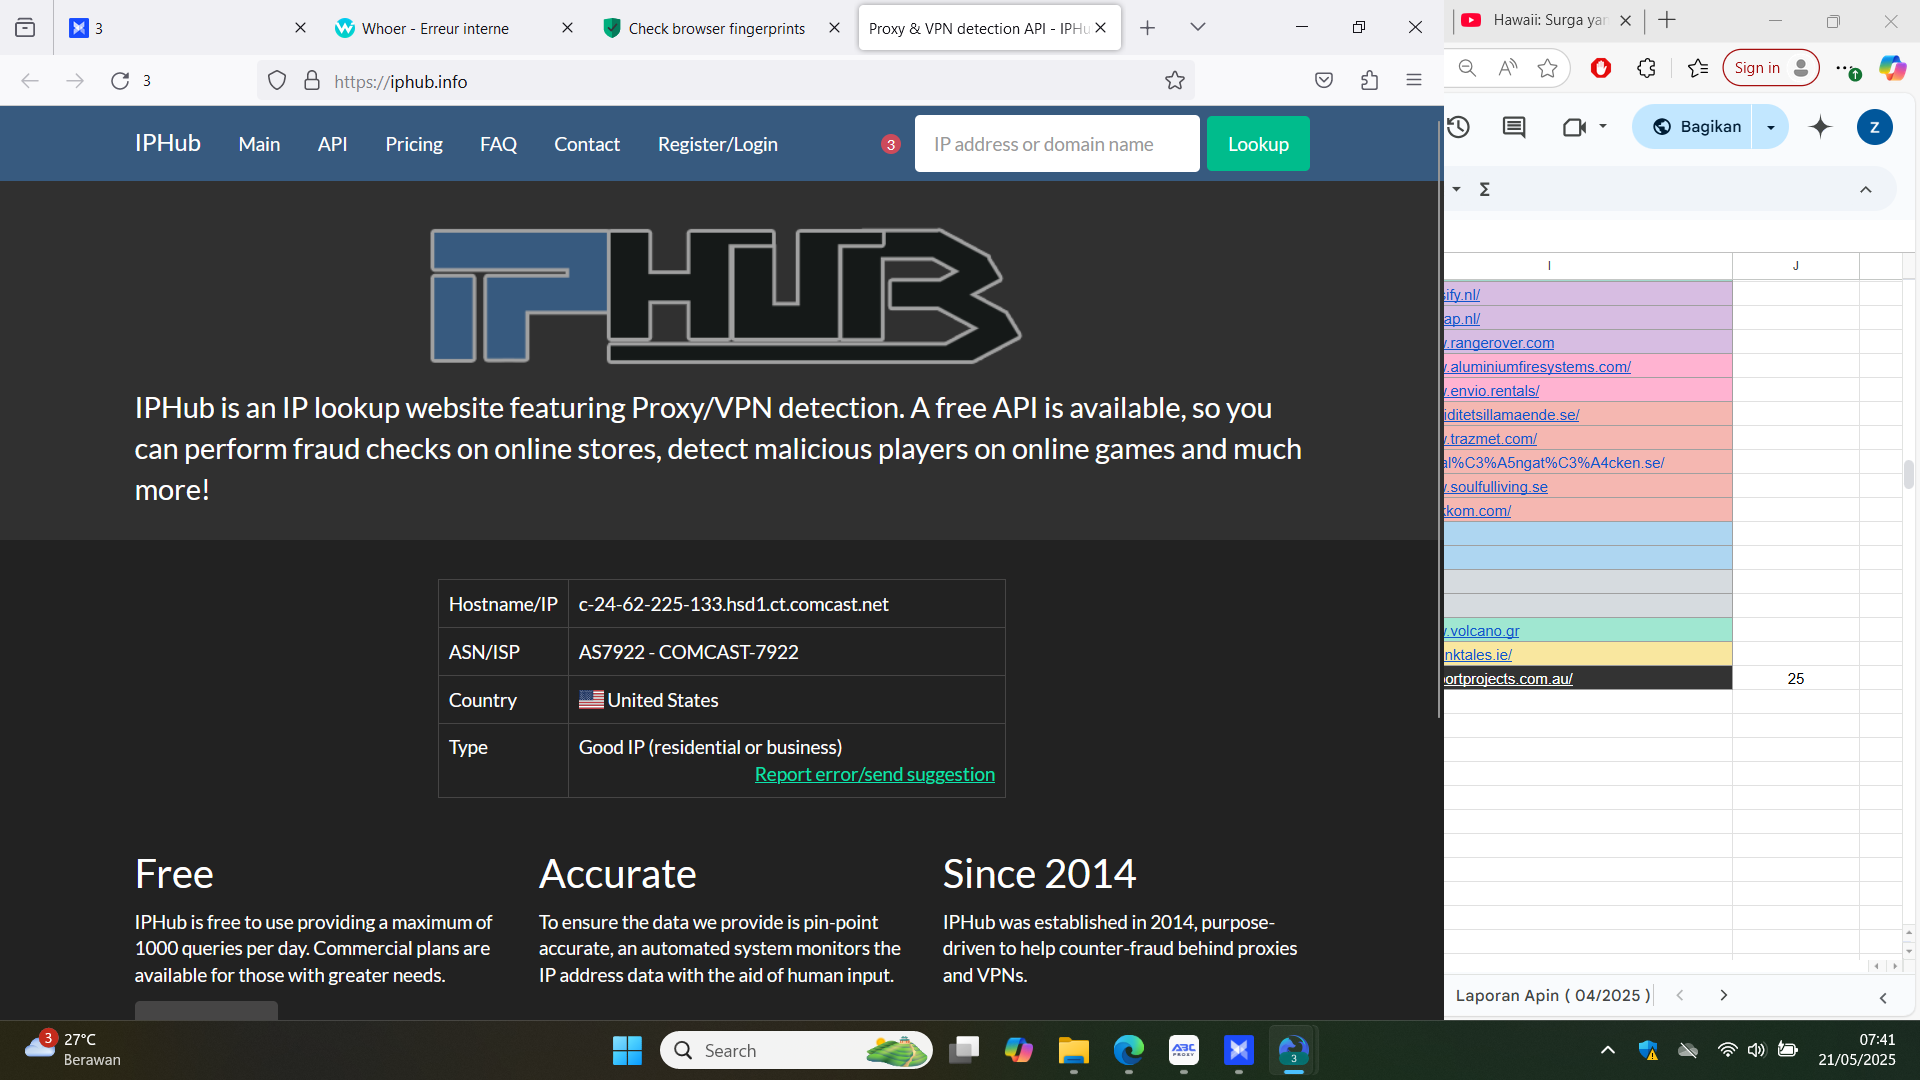Image resolution: width=1920 pixels, height=1080 pixels.
Task: Open the Gemini sparkle icon in Sheets
Action: tap(1820, 127)
